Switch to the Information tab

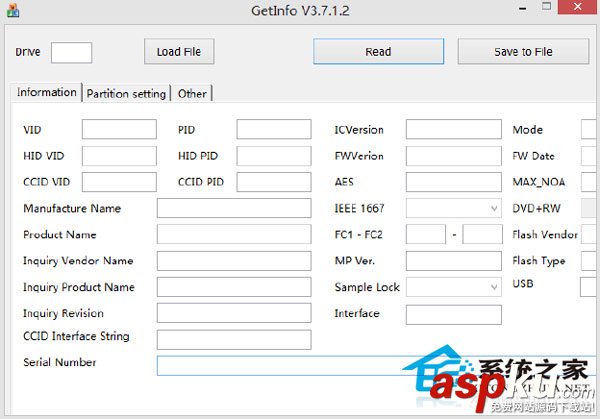pos(46,92)
